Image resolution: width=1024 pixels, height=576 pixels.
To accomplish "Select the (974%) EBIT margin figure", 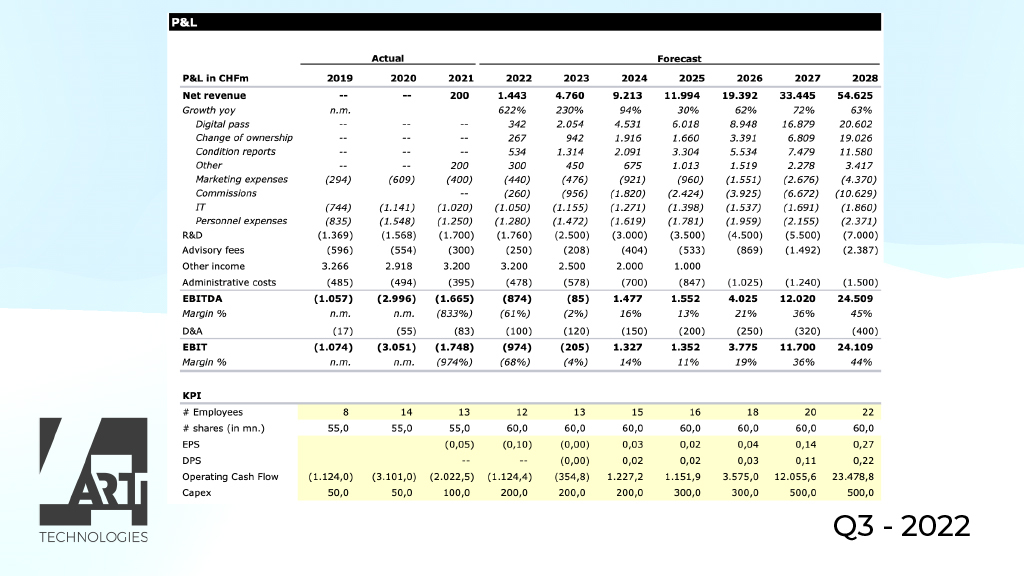I will pos(454,362).
